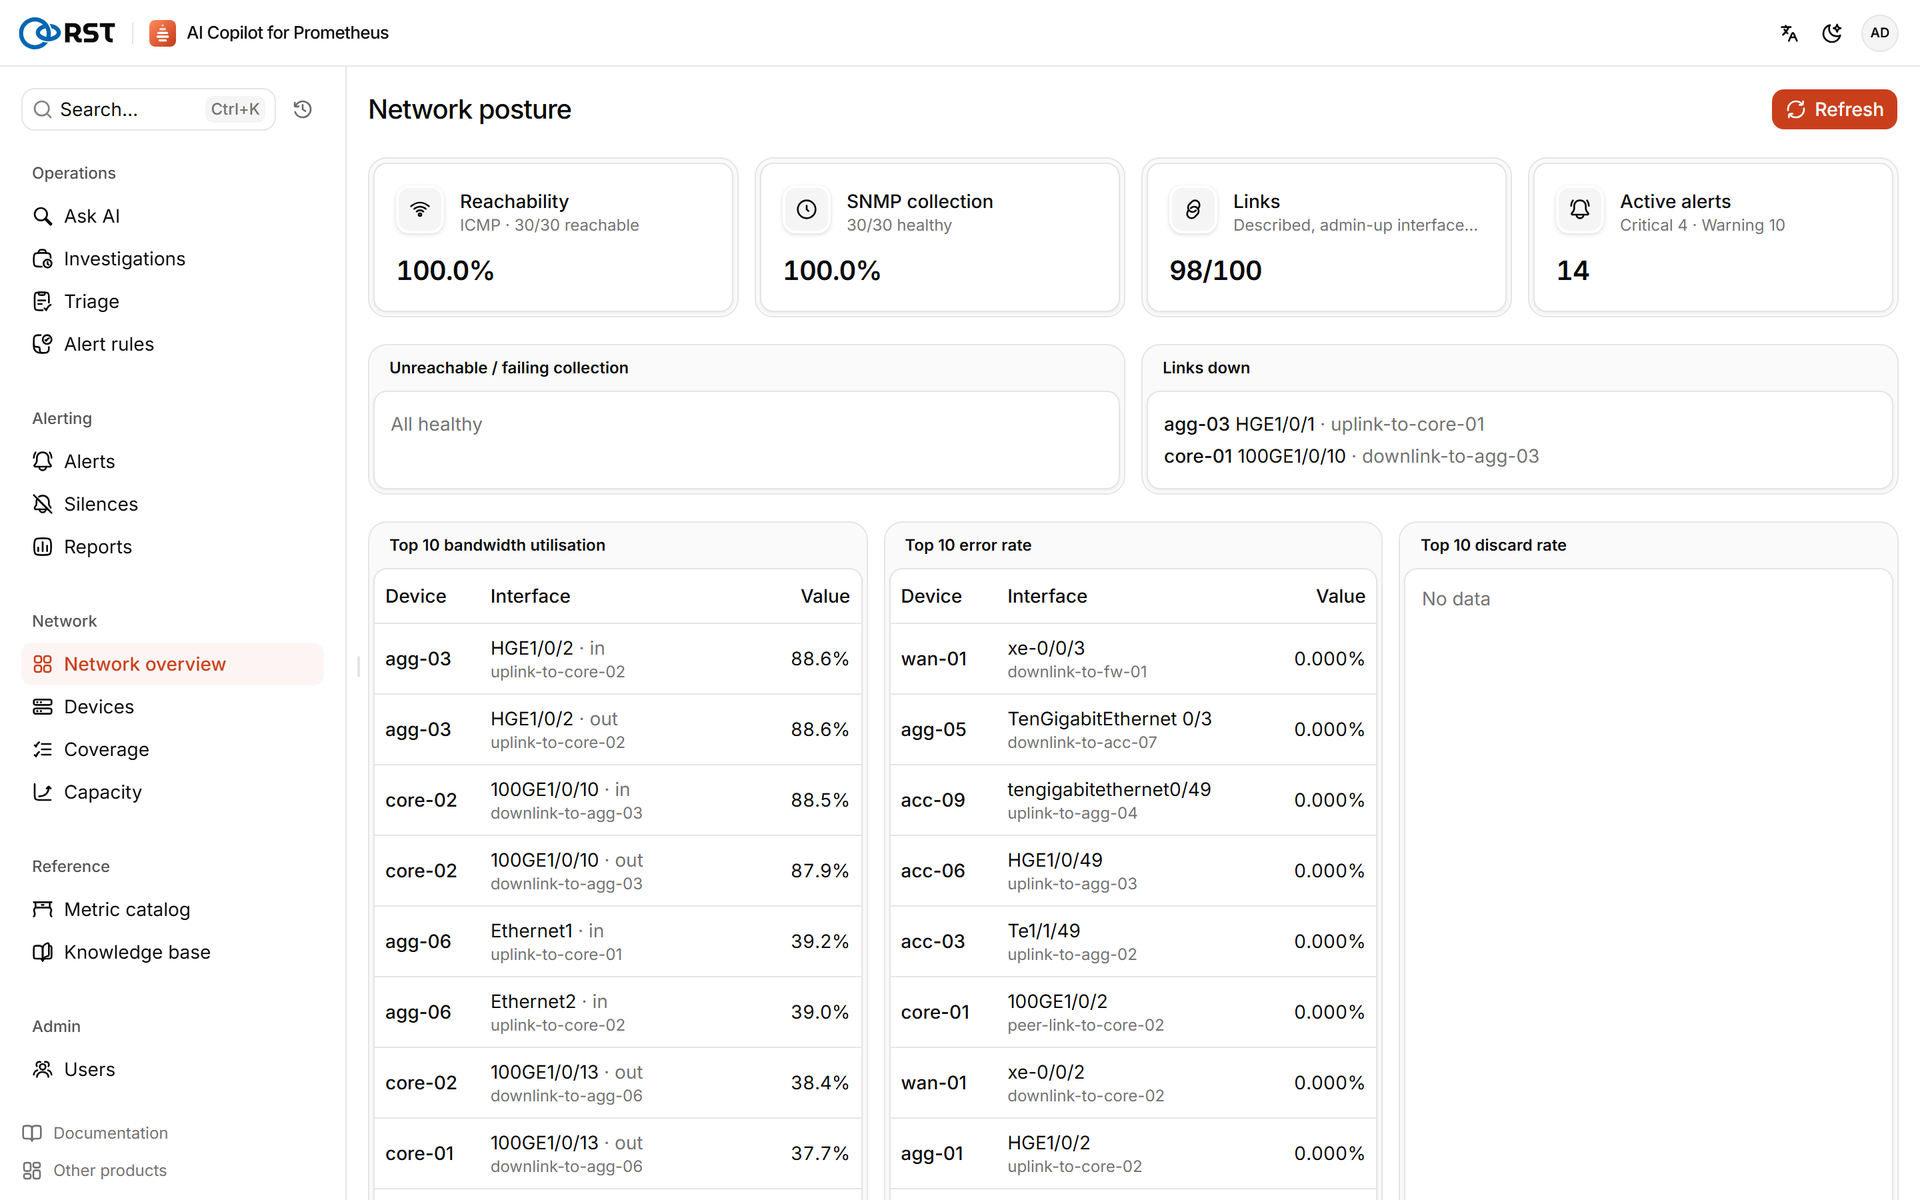The image size is (1920, 1200).
Task: Select core-02 100GE1/0/10 in row
Action: pyautogui.click(x=618, y=800)
